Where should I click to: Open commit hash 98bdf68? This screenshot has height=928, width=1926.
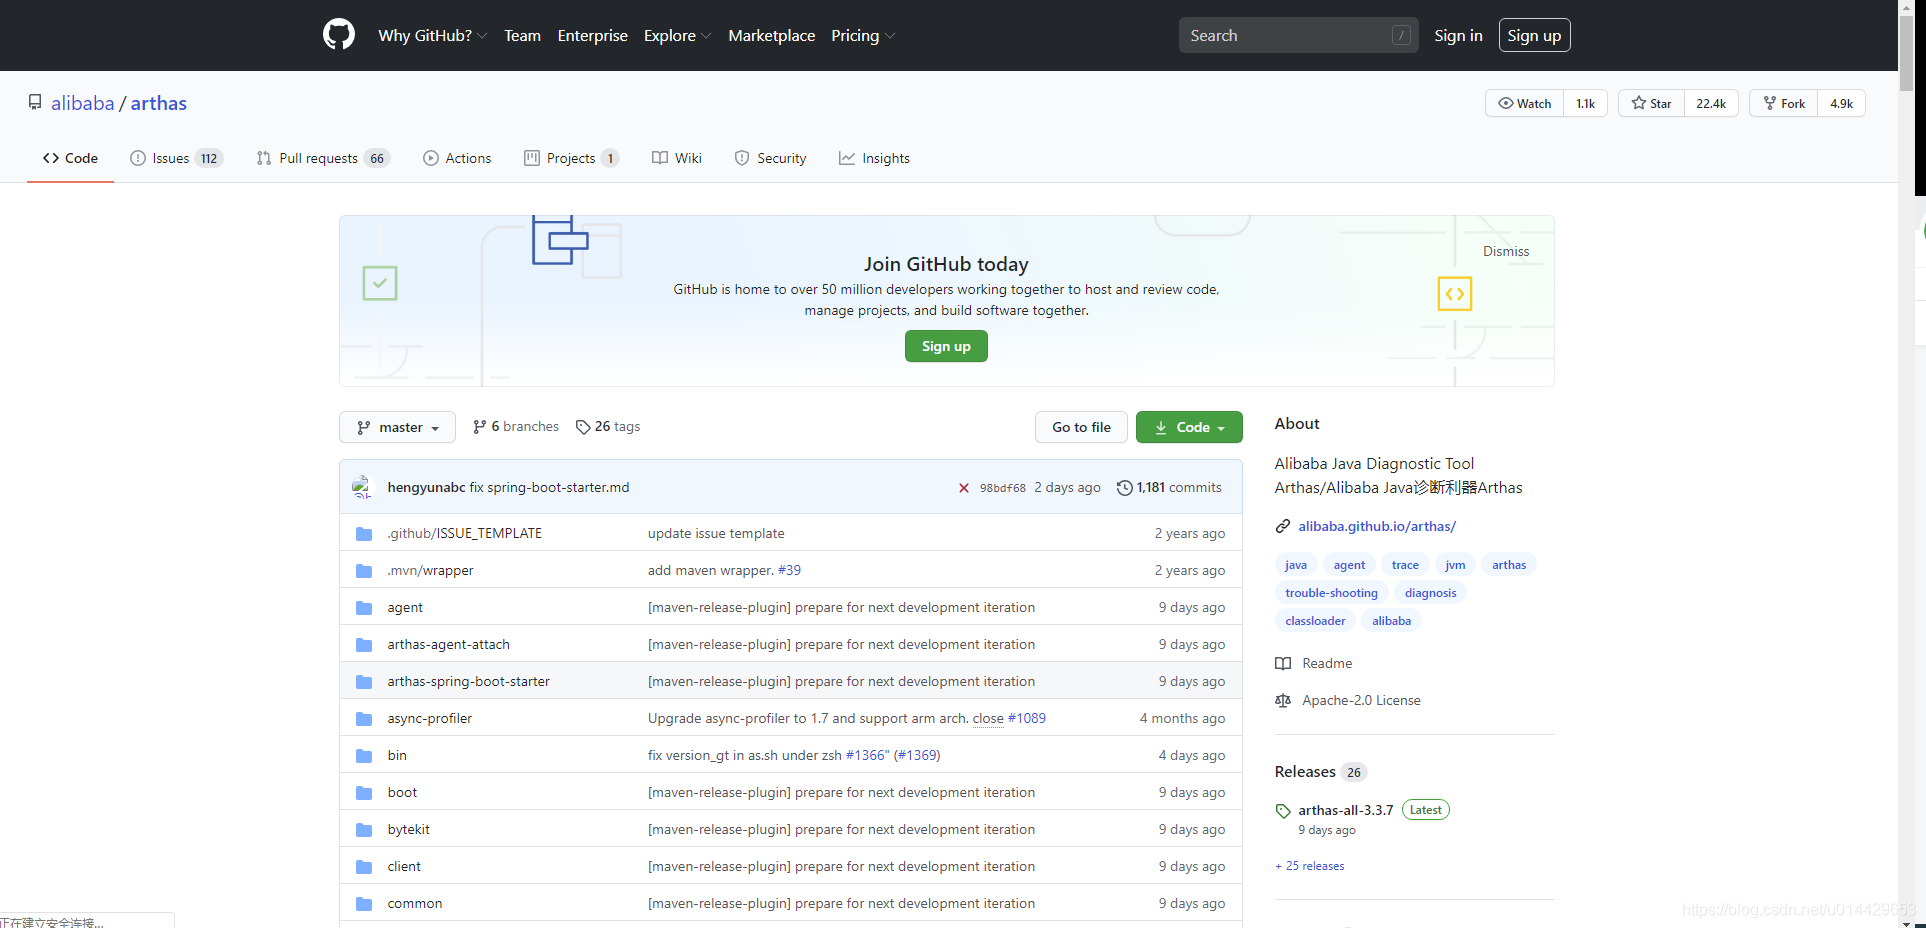click(x=1002, y=488)
